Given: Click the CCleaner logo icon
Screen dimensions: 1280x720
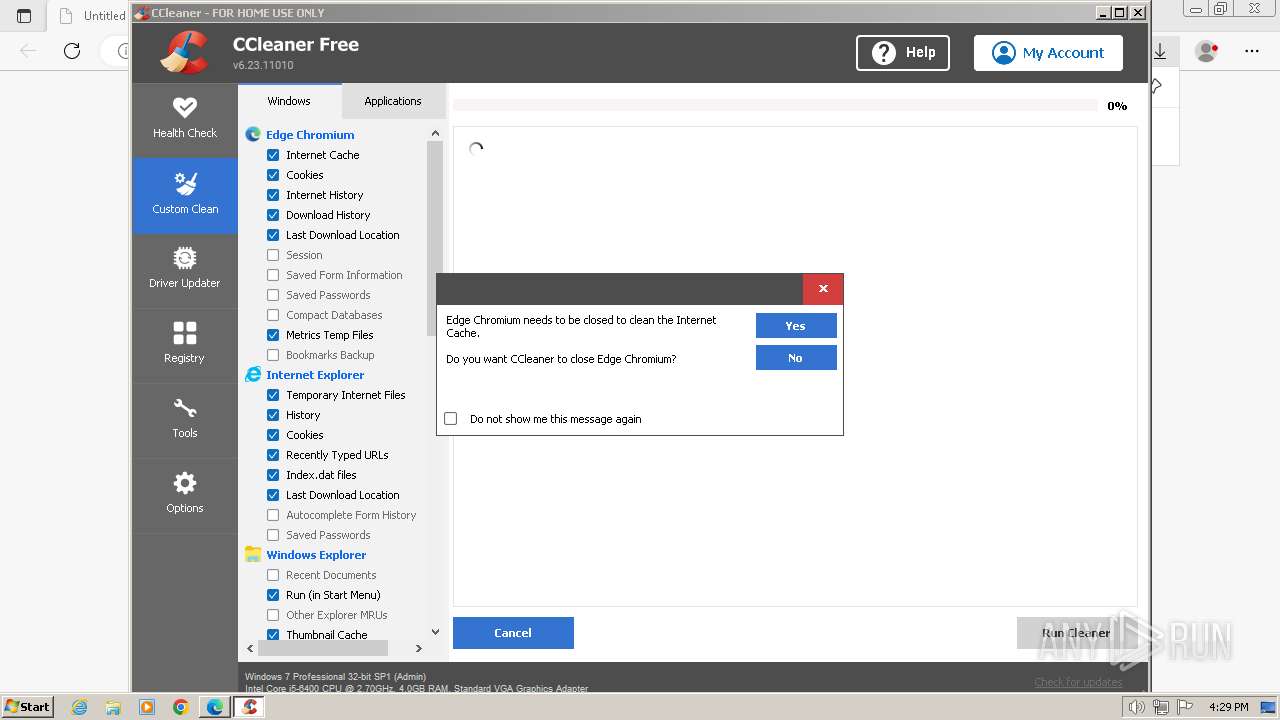Looking at the screenshot, I should point(184,52).
